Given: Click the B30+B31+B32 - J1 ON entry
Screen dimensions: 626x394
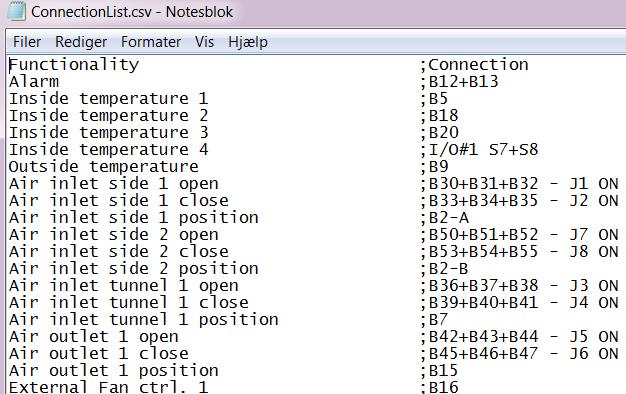Looking at the screenshot, I should [x=523, y=184].
